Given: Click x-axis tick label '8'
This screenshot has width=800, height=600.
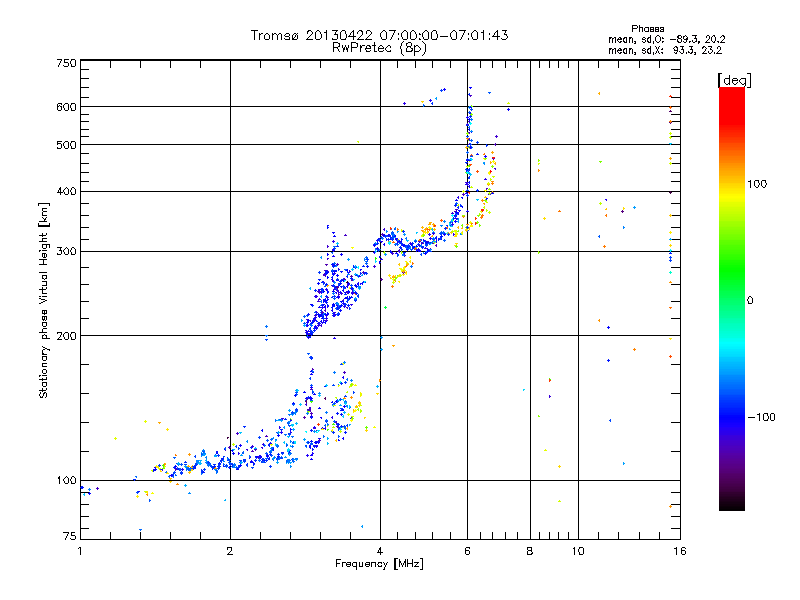Looking at the screenshot, I should click(530, 551).
